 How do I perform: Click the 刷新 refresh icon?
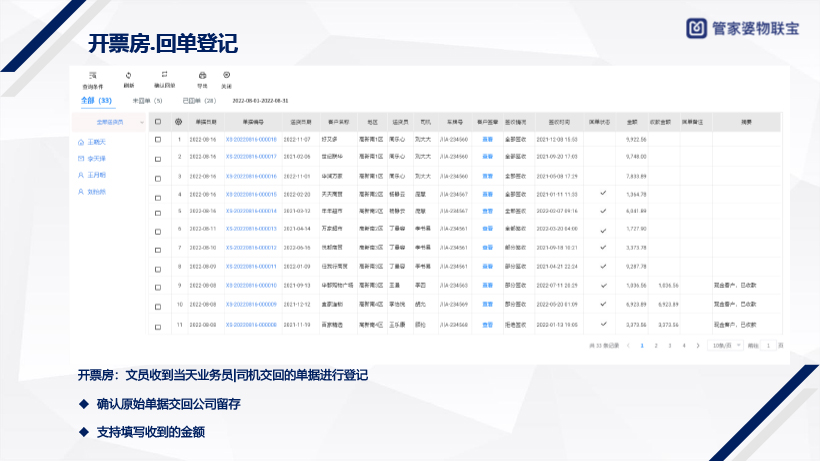(128, 76)
